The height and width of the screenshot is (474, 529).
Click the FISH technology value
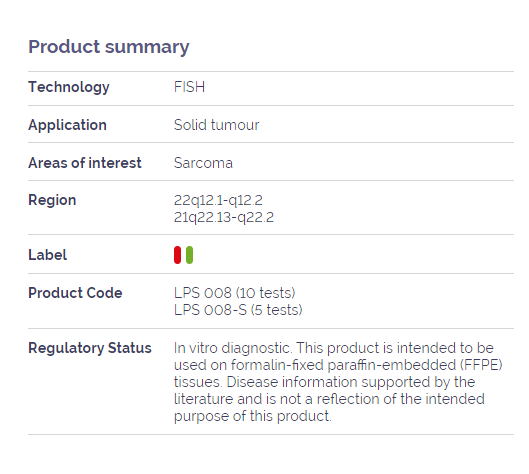(x=189, y=87)
